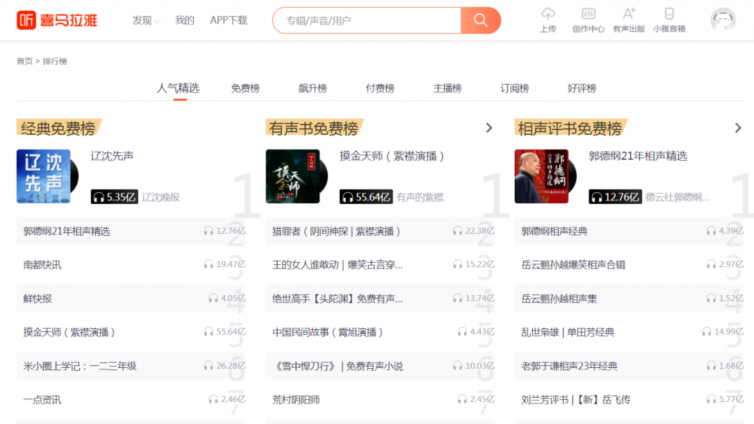Click headphone icon beside 26.28亿
754x424 pixels.
click(208, 365)
